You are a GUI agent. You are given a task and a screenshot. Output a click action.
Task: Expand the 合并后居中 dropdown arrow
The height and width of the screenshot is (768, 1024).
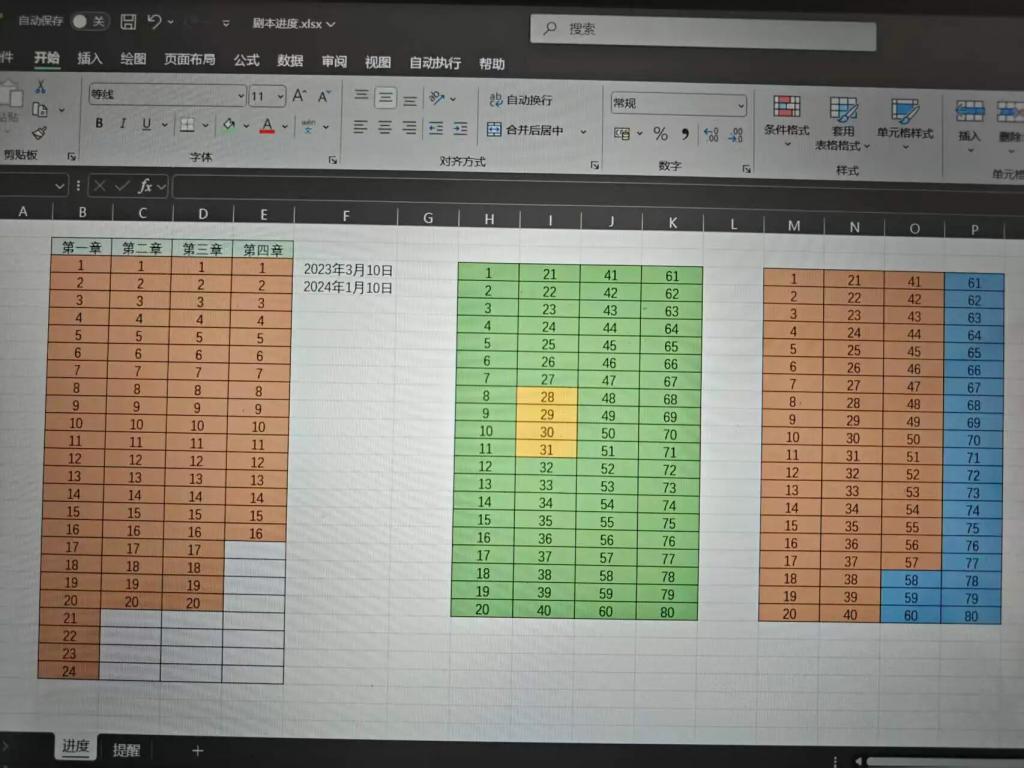point(583,131)
